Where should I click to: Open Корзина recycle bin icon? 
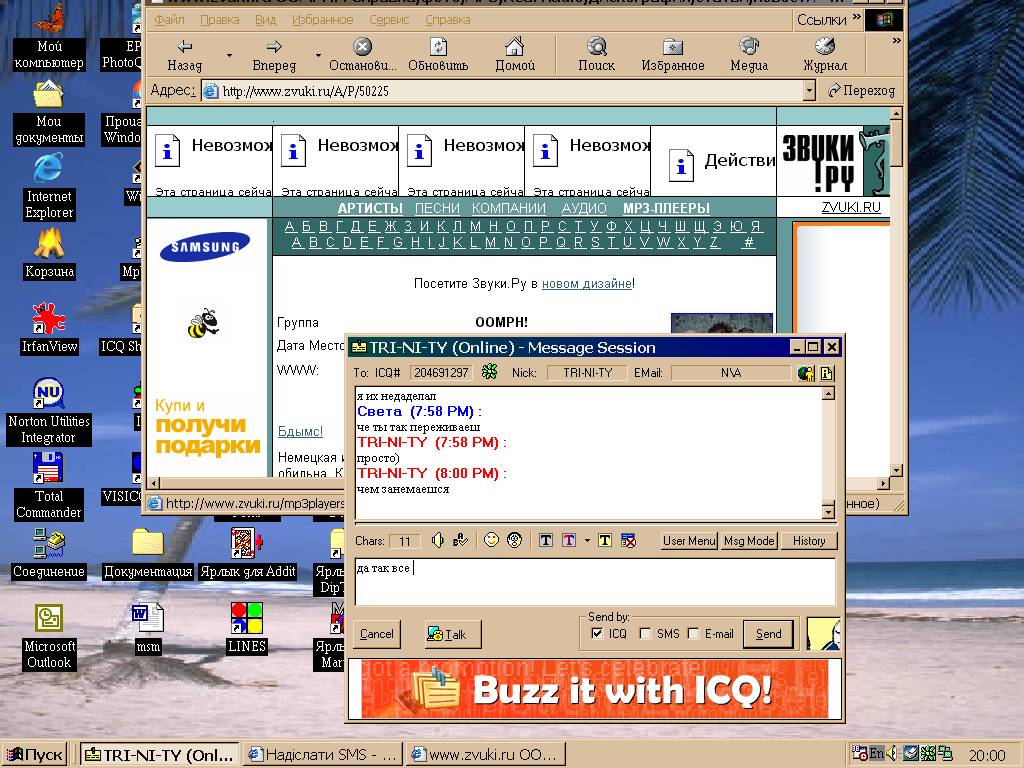49,255
